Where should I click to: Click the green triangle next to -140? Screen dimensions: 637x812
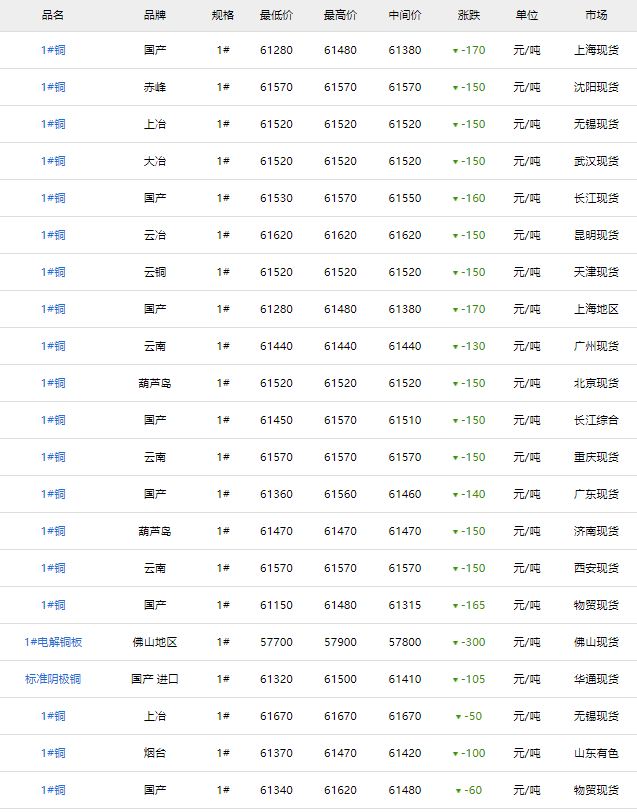pyautogui.click(x=455, y=495)
